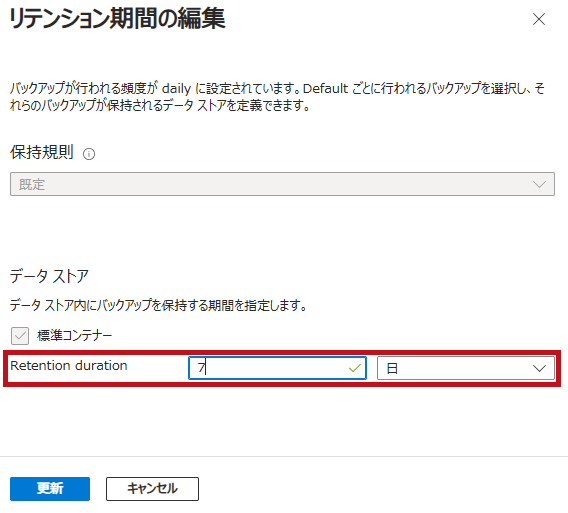Click the chevron arrow on 日 dropdown
568x513 pixels.
(x=539, y=368)
